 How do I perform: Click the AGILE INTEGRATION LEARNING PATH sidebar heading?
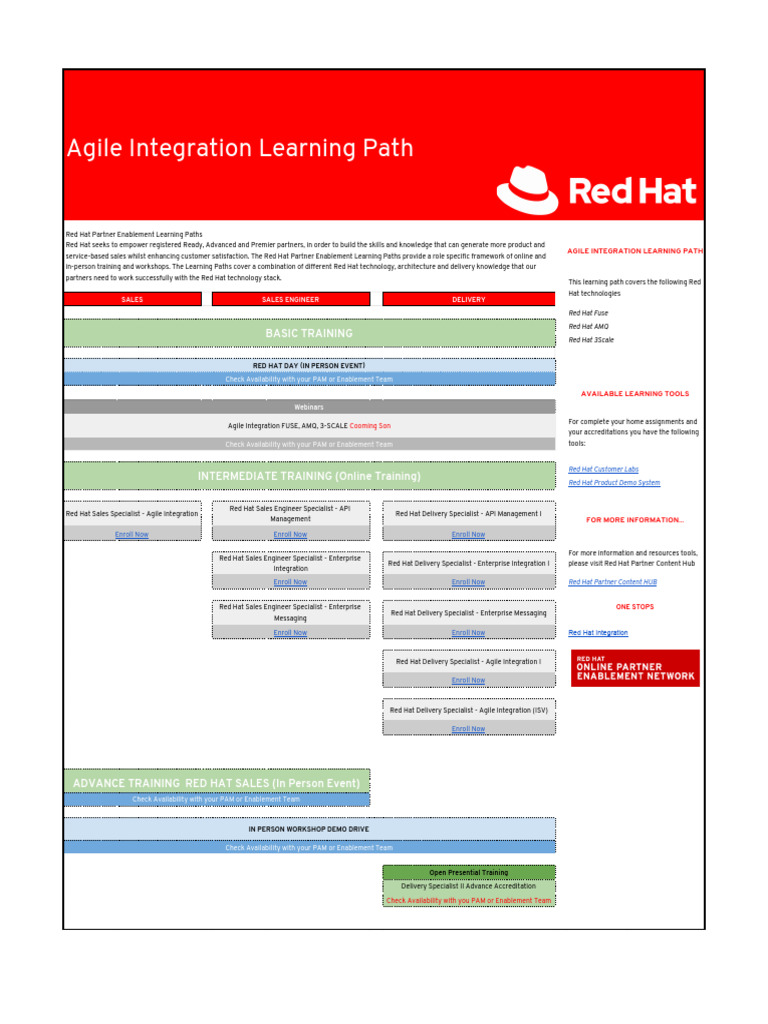tap(635, 251)
